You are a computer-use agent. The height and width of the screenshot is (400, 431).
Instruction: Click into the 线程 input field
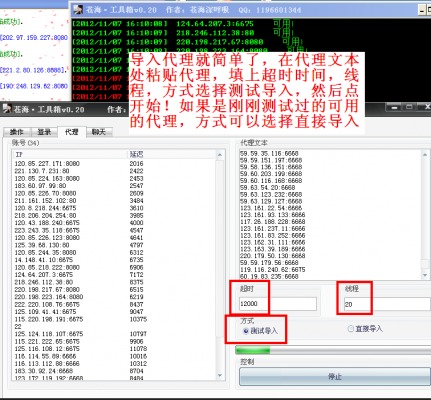[x=387, y=304]
